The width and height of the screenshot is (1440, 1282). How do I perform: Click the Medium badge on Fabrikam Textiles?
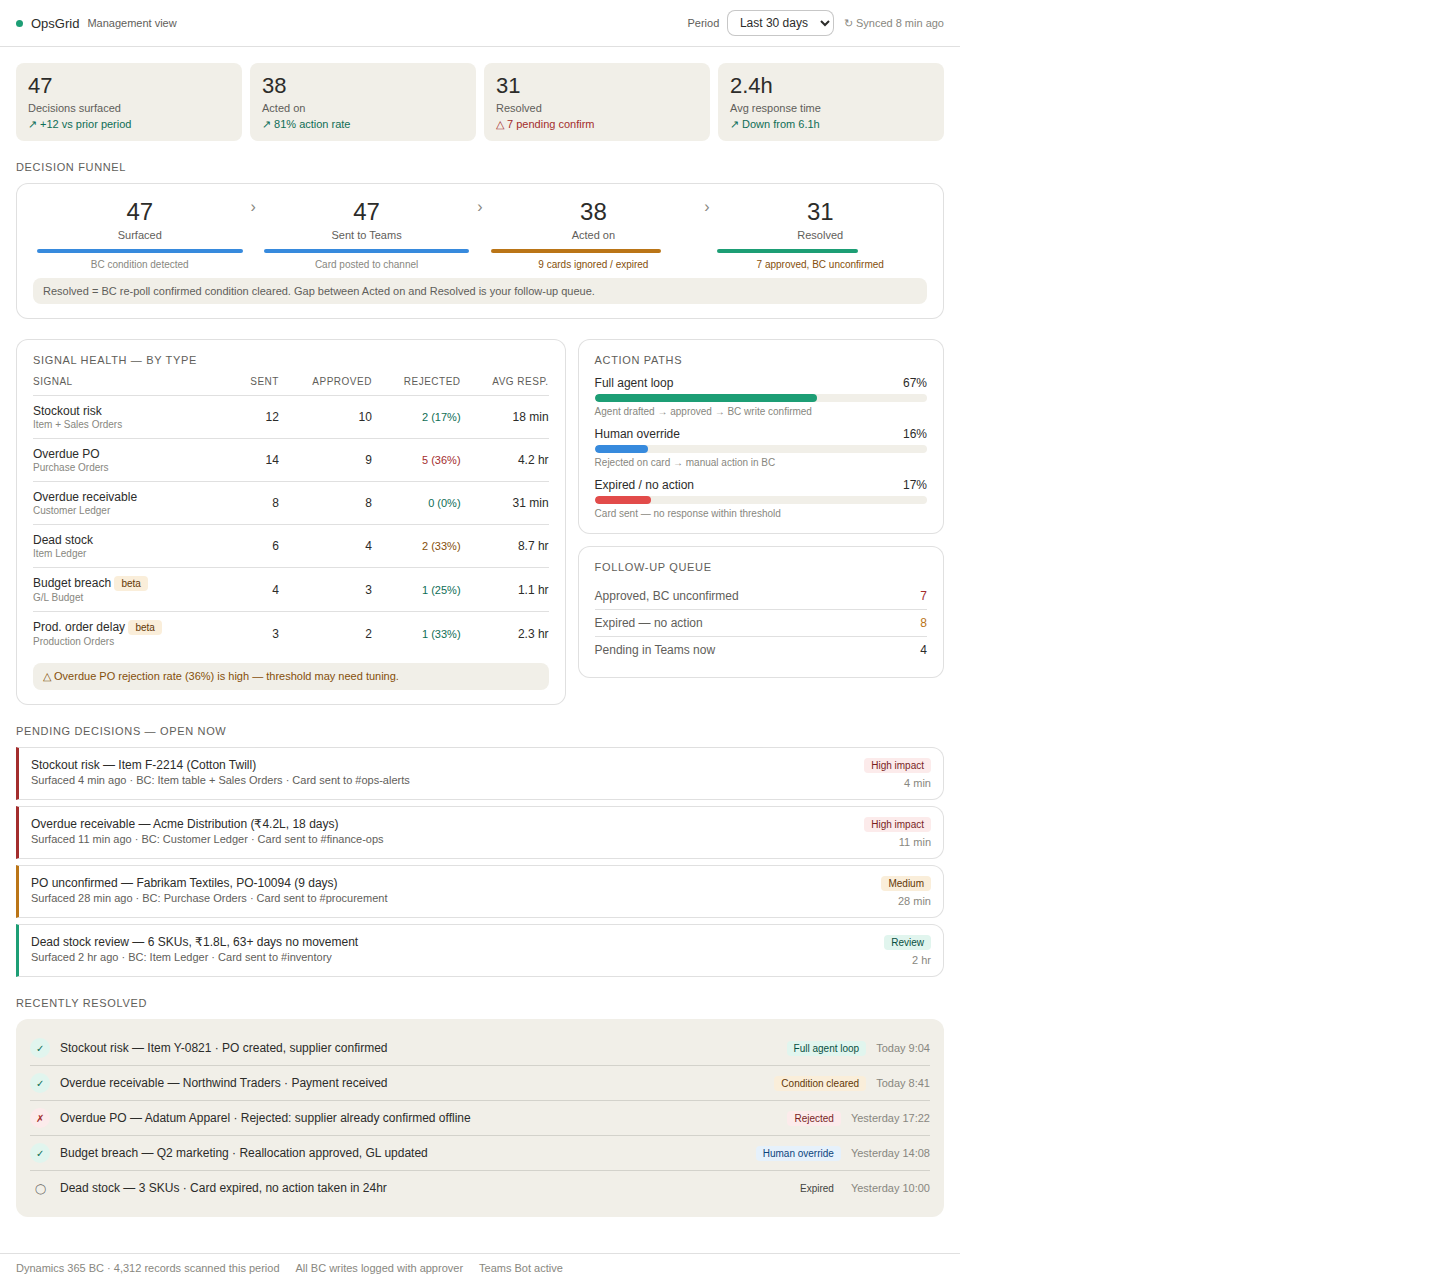(x=906, y=883)
